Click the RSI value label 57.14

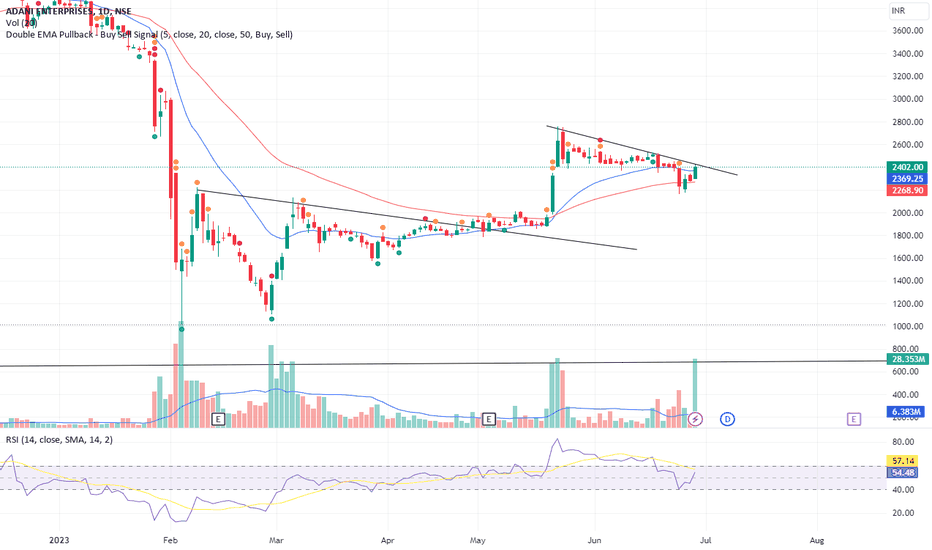tap(902, 461)
